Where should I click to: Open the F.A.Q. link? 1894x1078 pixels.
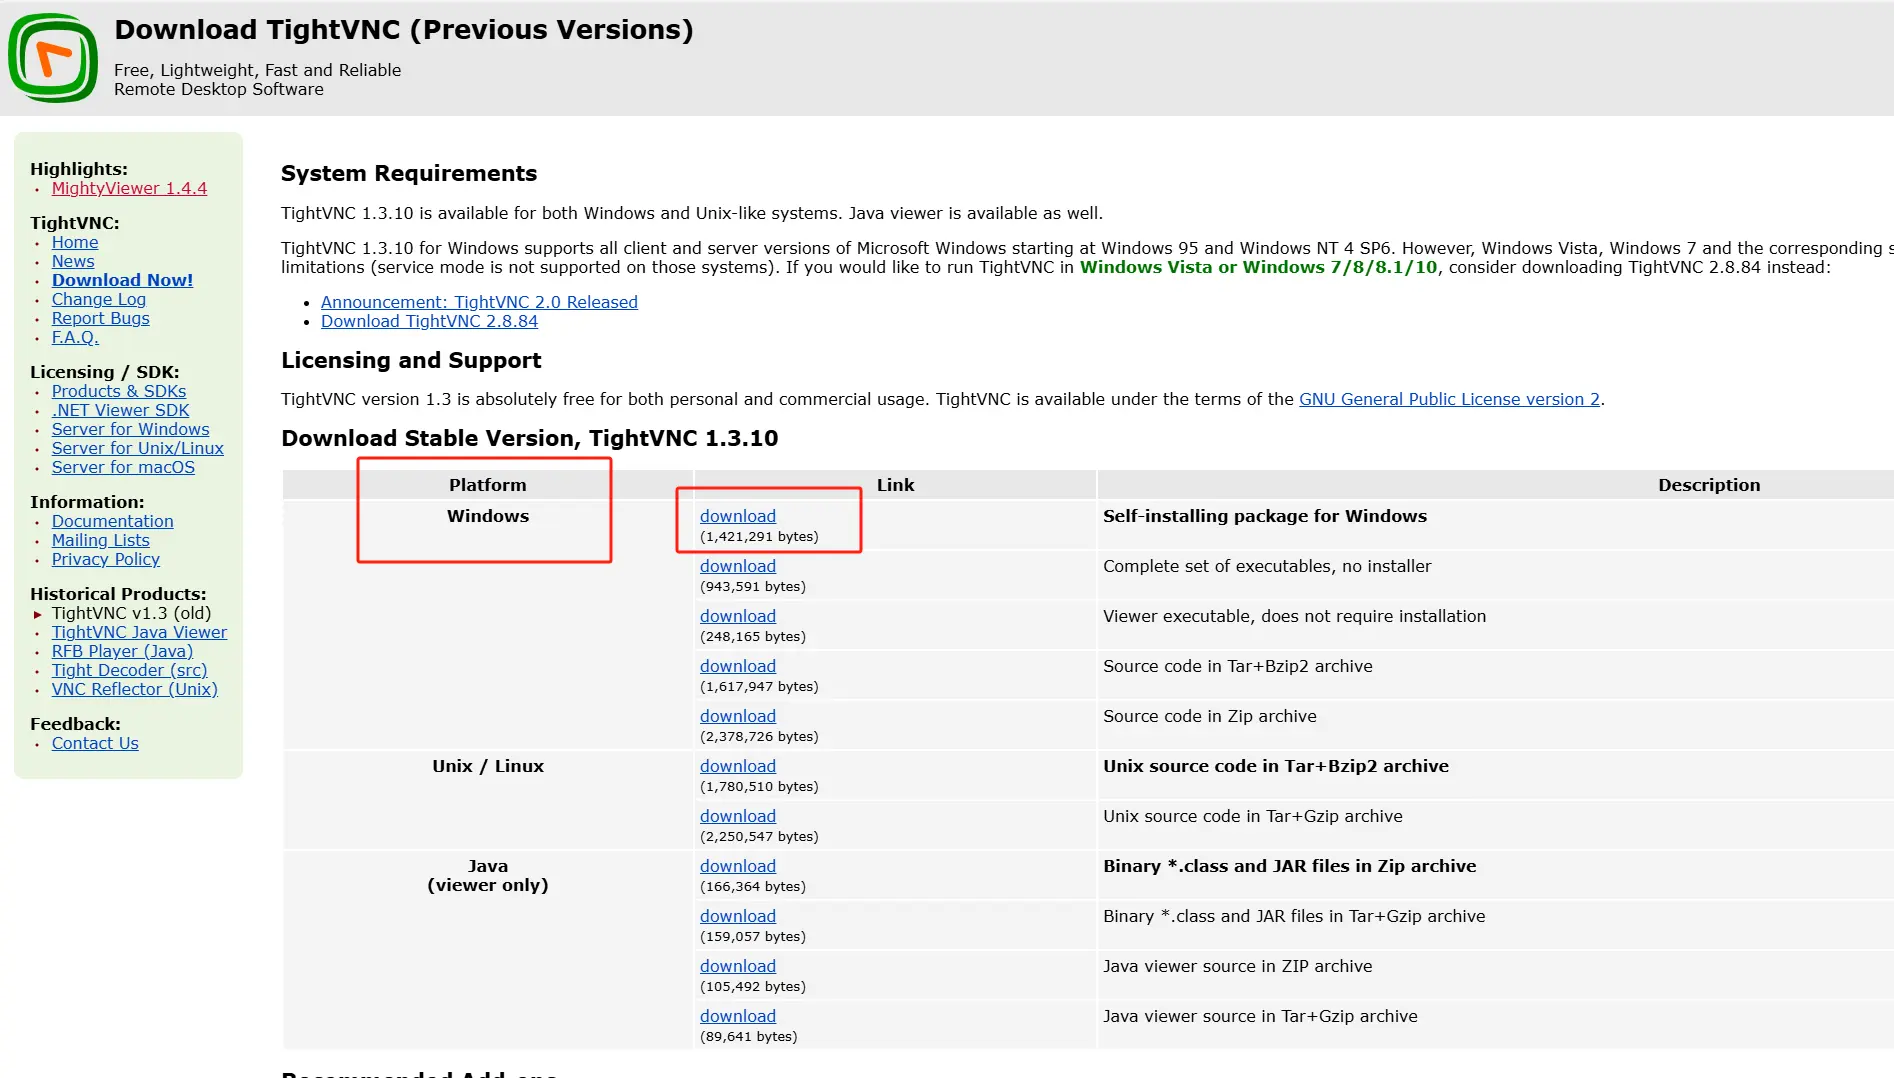[75, 337]
